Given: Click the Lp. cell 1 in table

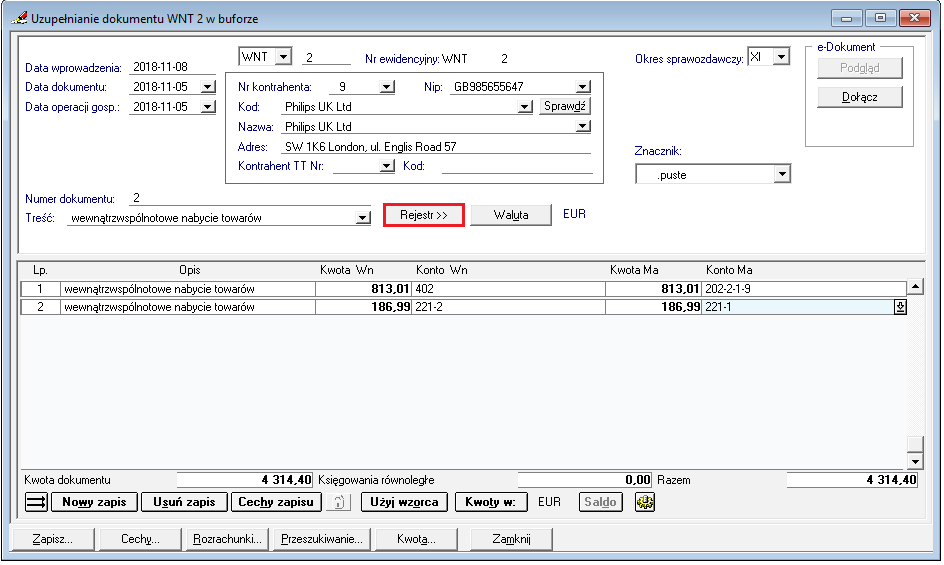Looking at the screenshot, I should [40, 289].
